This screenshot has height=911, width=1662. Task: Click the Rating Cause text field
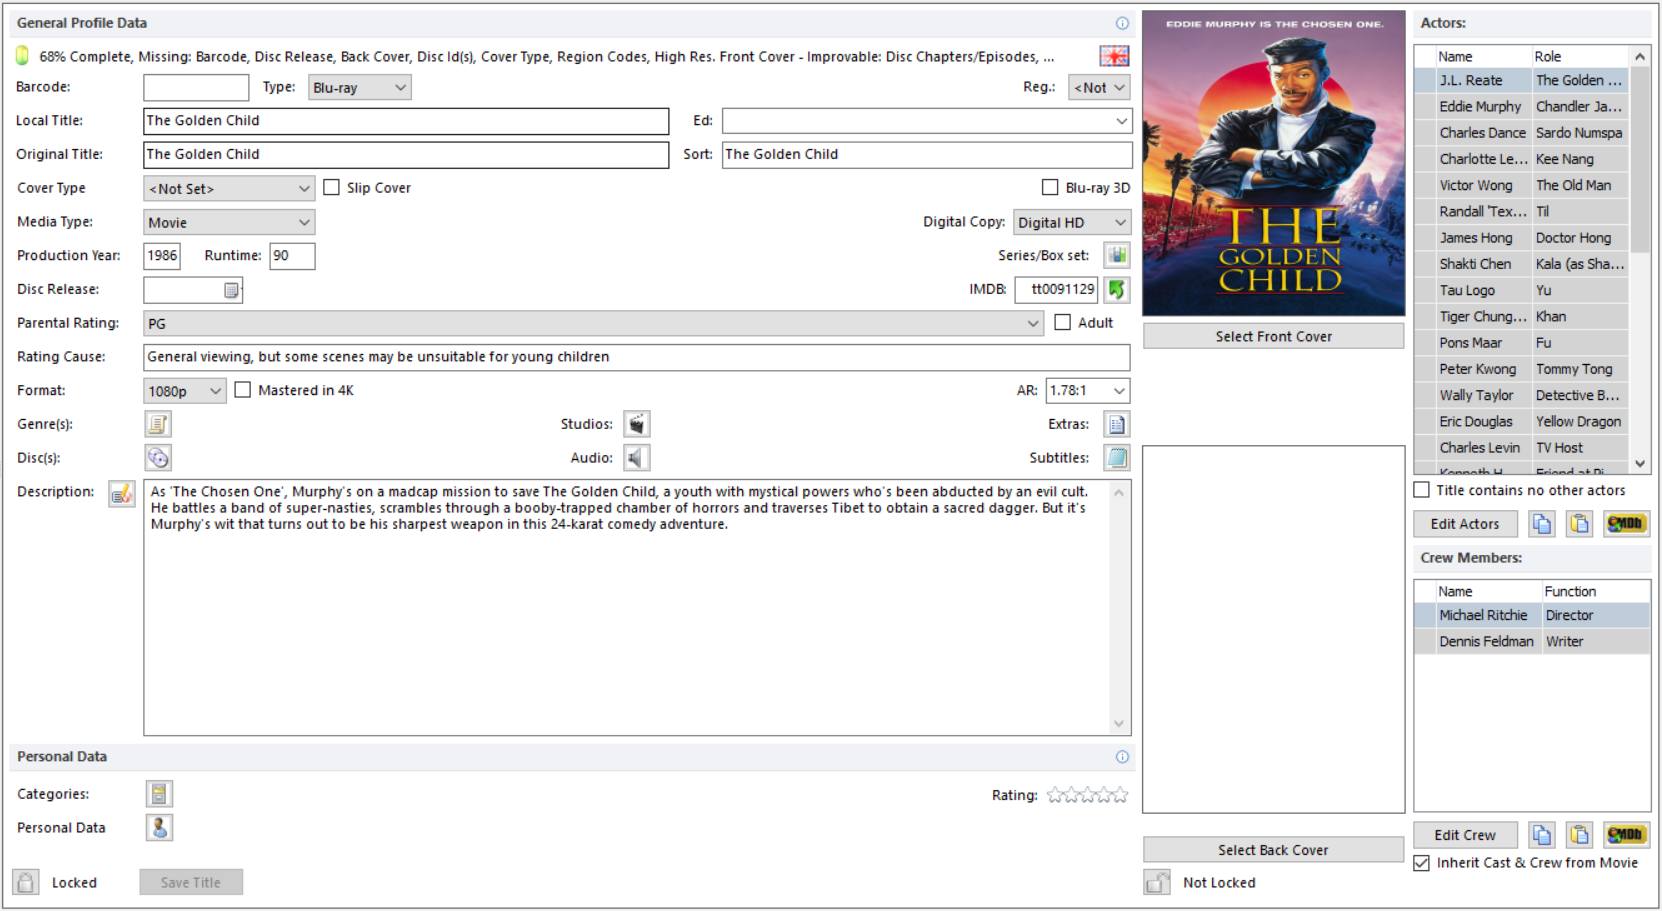(x=637, y=357)
